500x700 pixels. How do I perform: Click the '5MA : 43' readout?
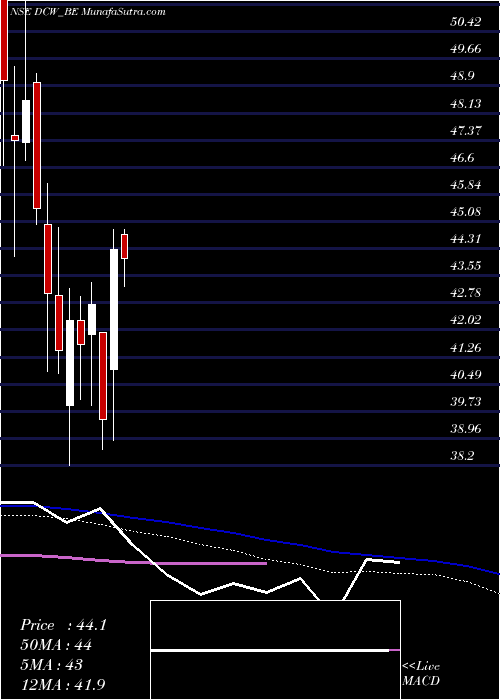pos(52,665)
